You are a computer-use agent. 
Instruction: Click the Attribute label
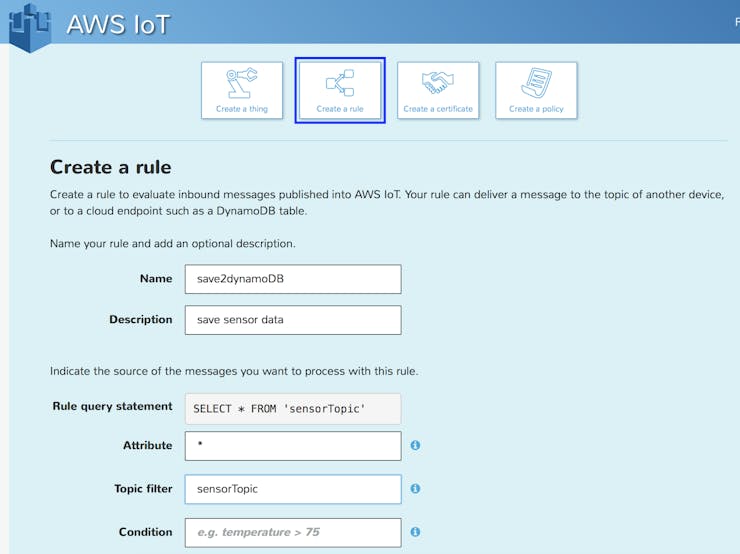147,445
